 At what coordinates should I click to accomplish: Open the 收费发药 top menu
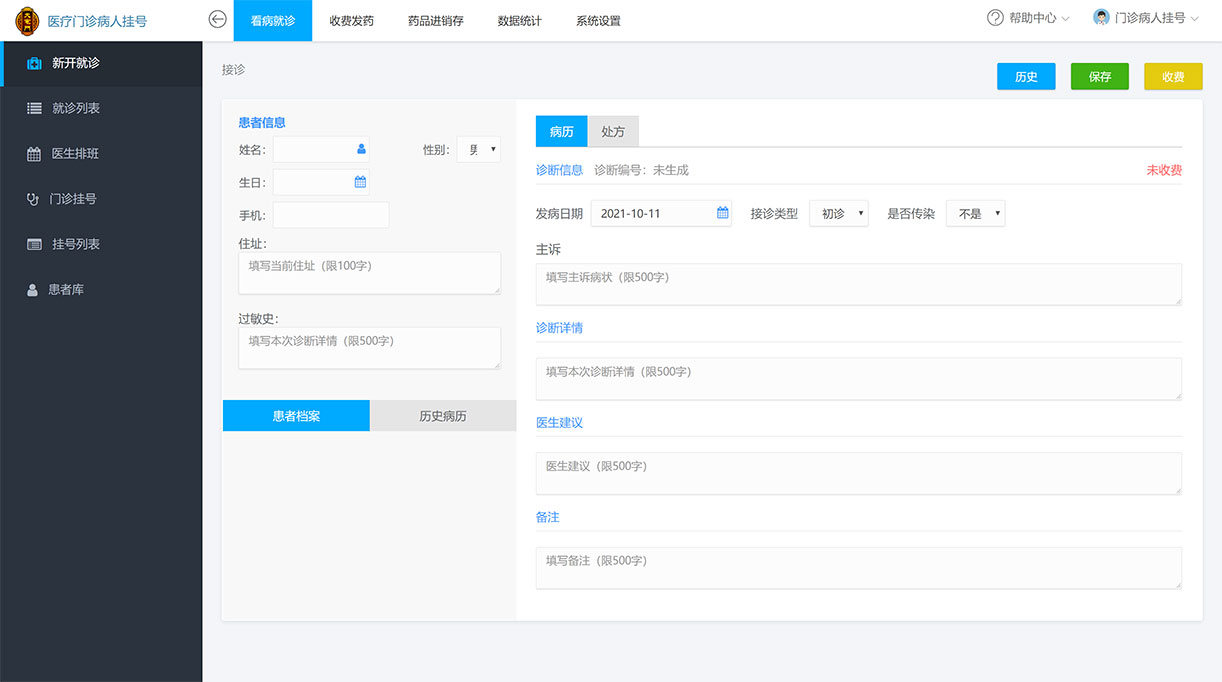pyautogui.click(x=351, y=21)
